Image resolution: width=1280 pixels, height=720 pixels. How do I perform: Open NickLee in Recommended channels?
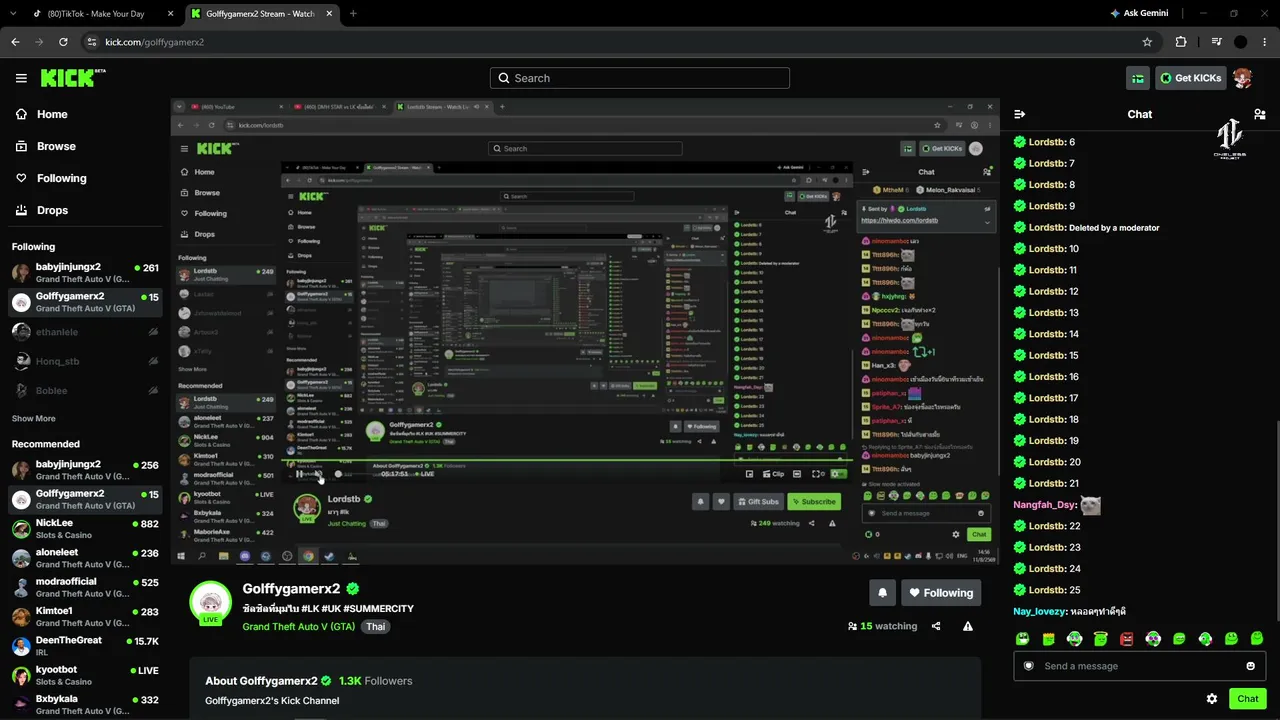85,529
